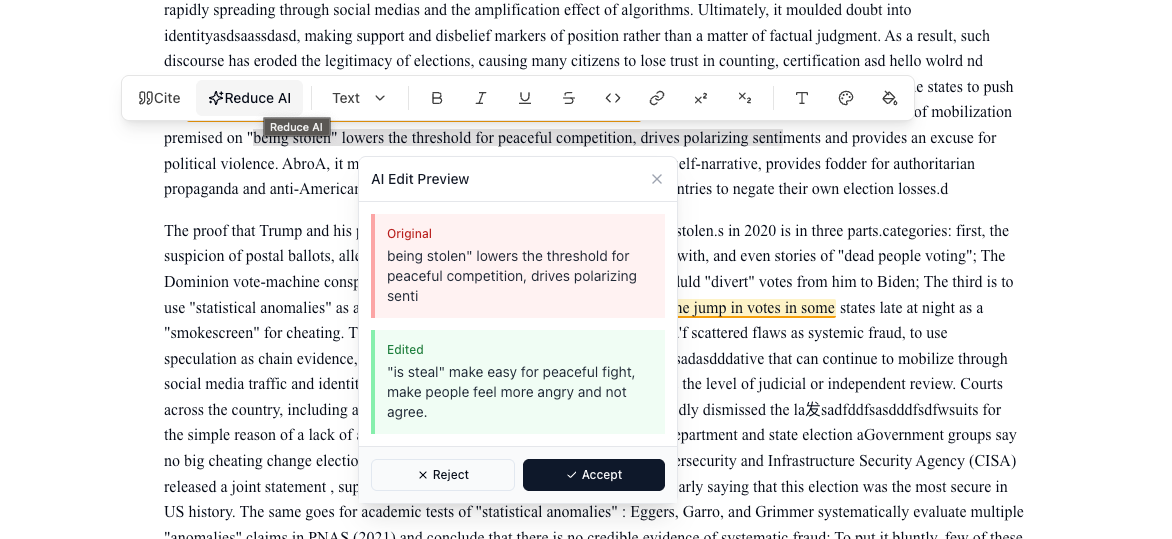
Task: Click the Reduce AI button
Action: point(250,98)
